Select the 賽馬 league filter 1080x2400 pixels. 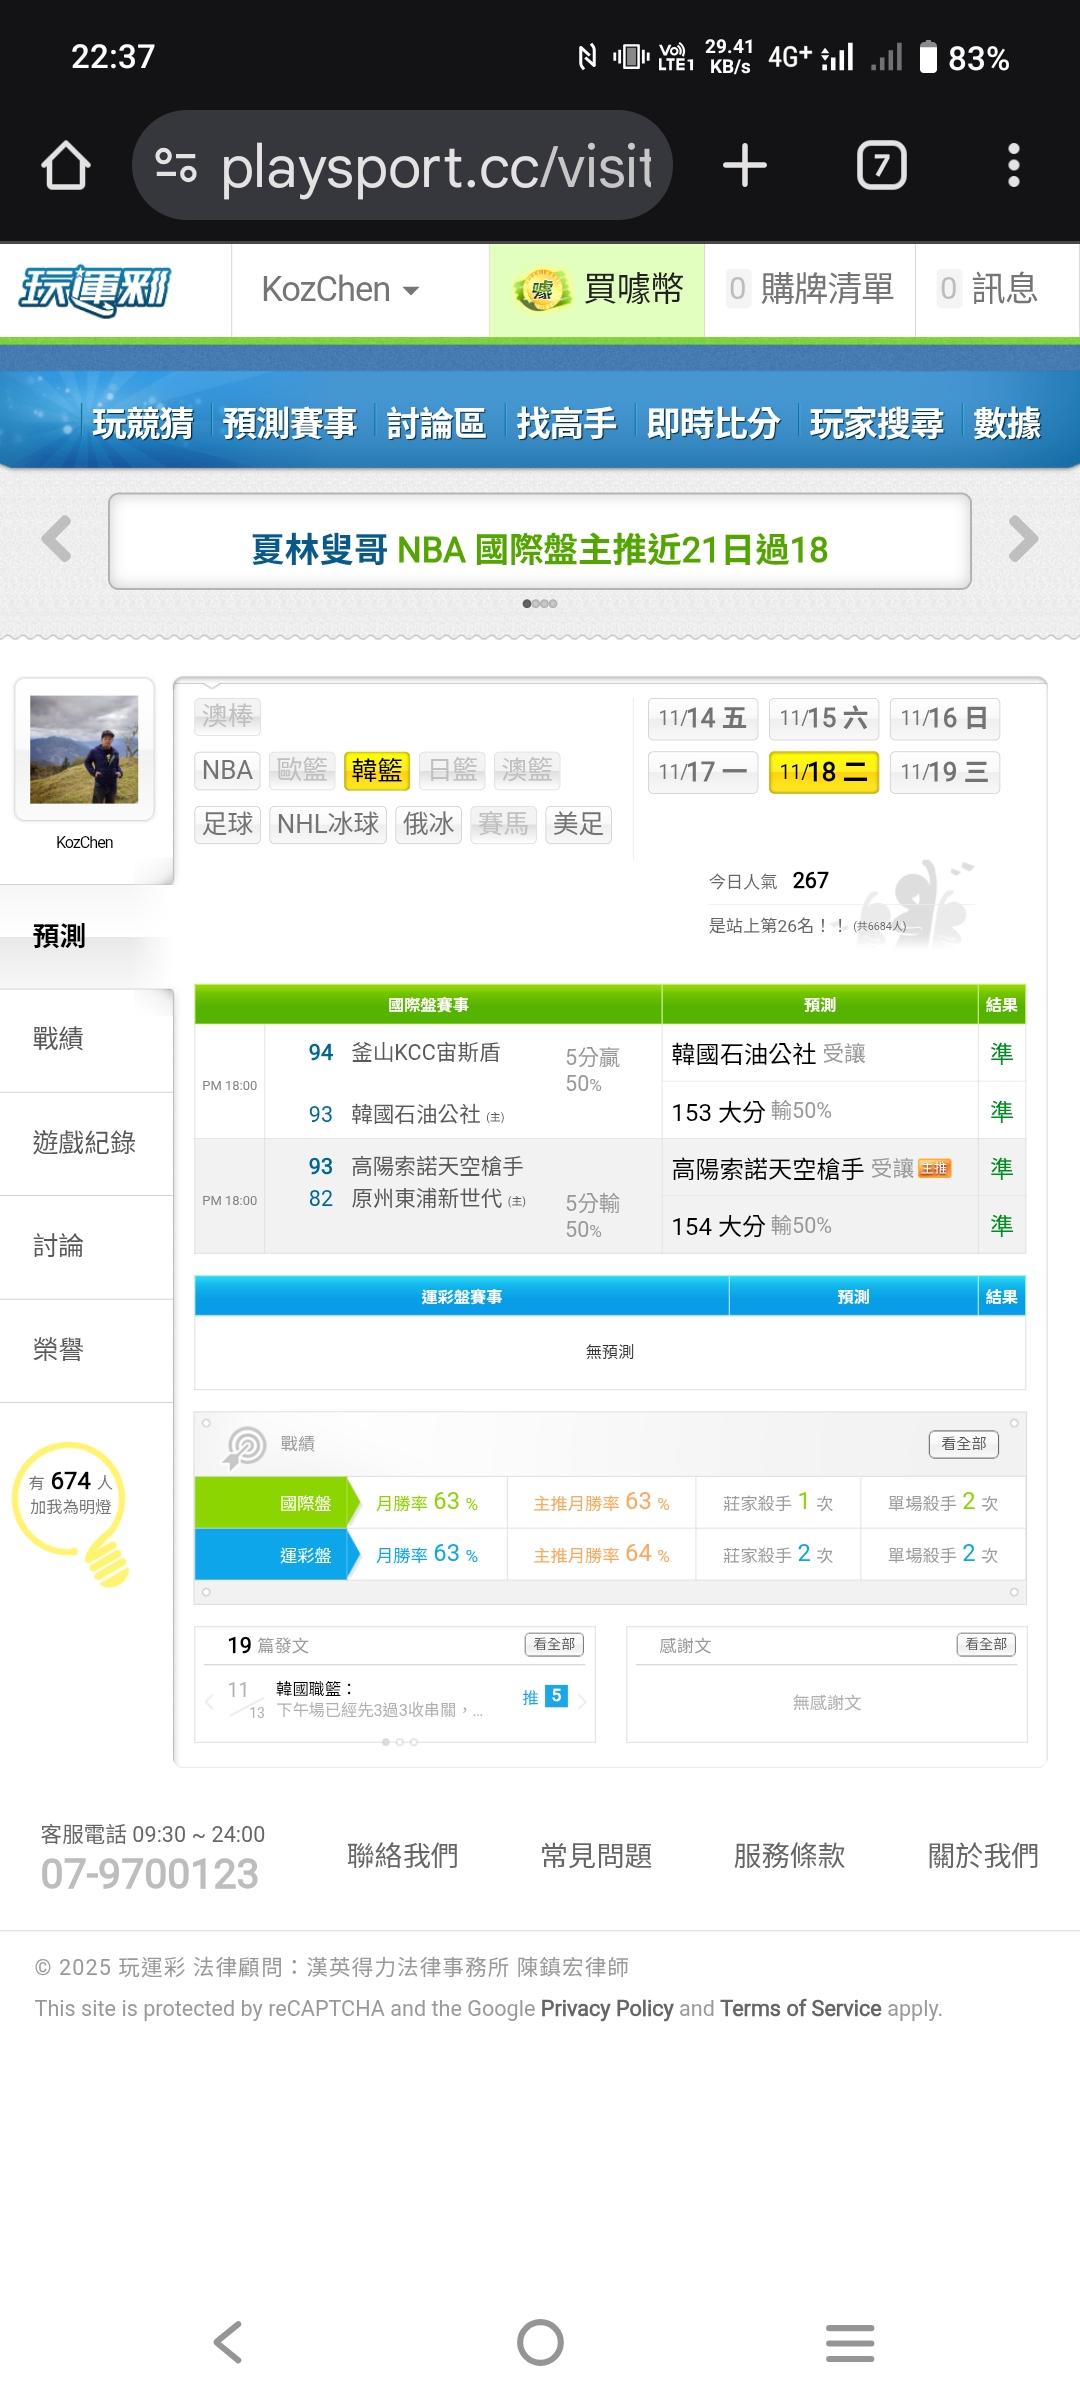coord(503,824)
